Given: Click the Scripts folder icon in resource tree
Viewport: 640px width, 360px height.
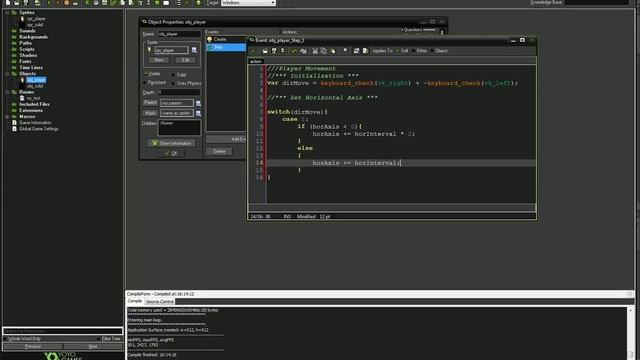Looking at the screenshot, I should tap(14, 49).
